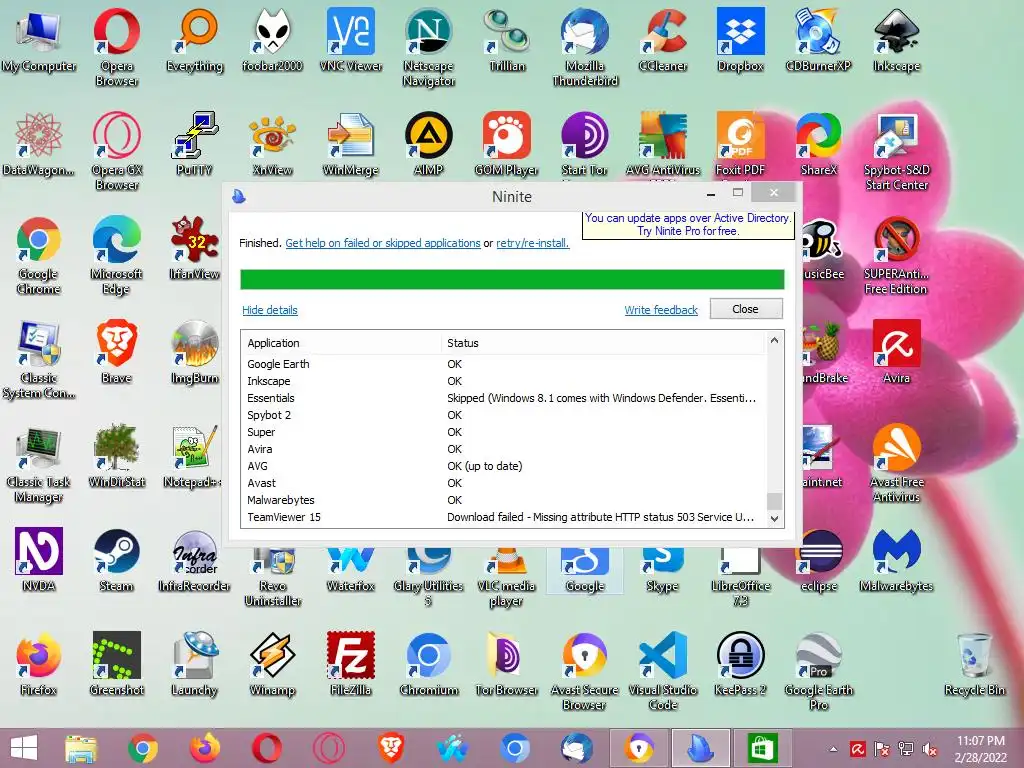
Task: Open ShareX desktop shortcut
Action: tap(818, 144)
